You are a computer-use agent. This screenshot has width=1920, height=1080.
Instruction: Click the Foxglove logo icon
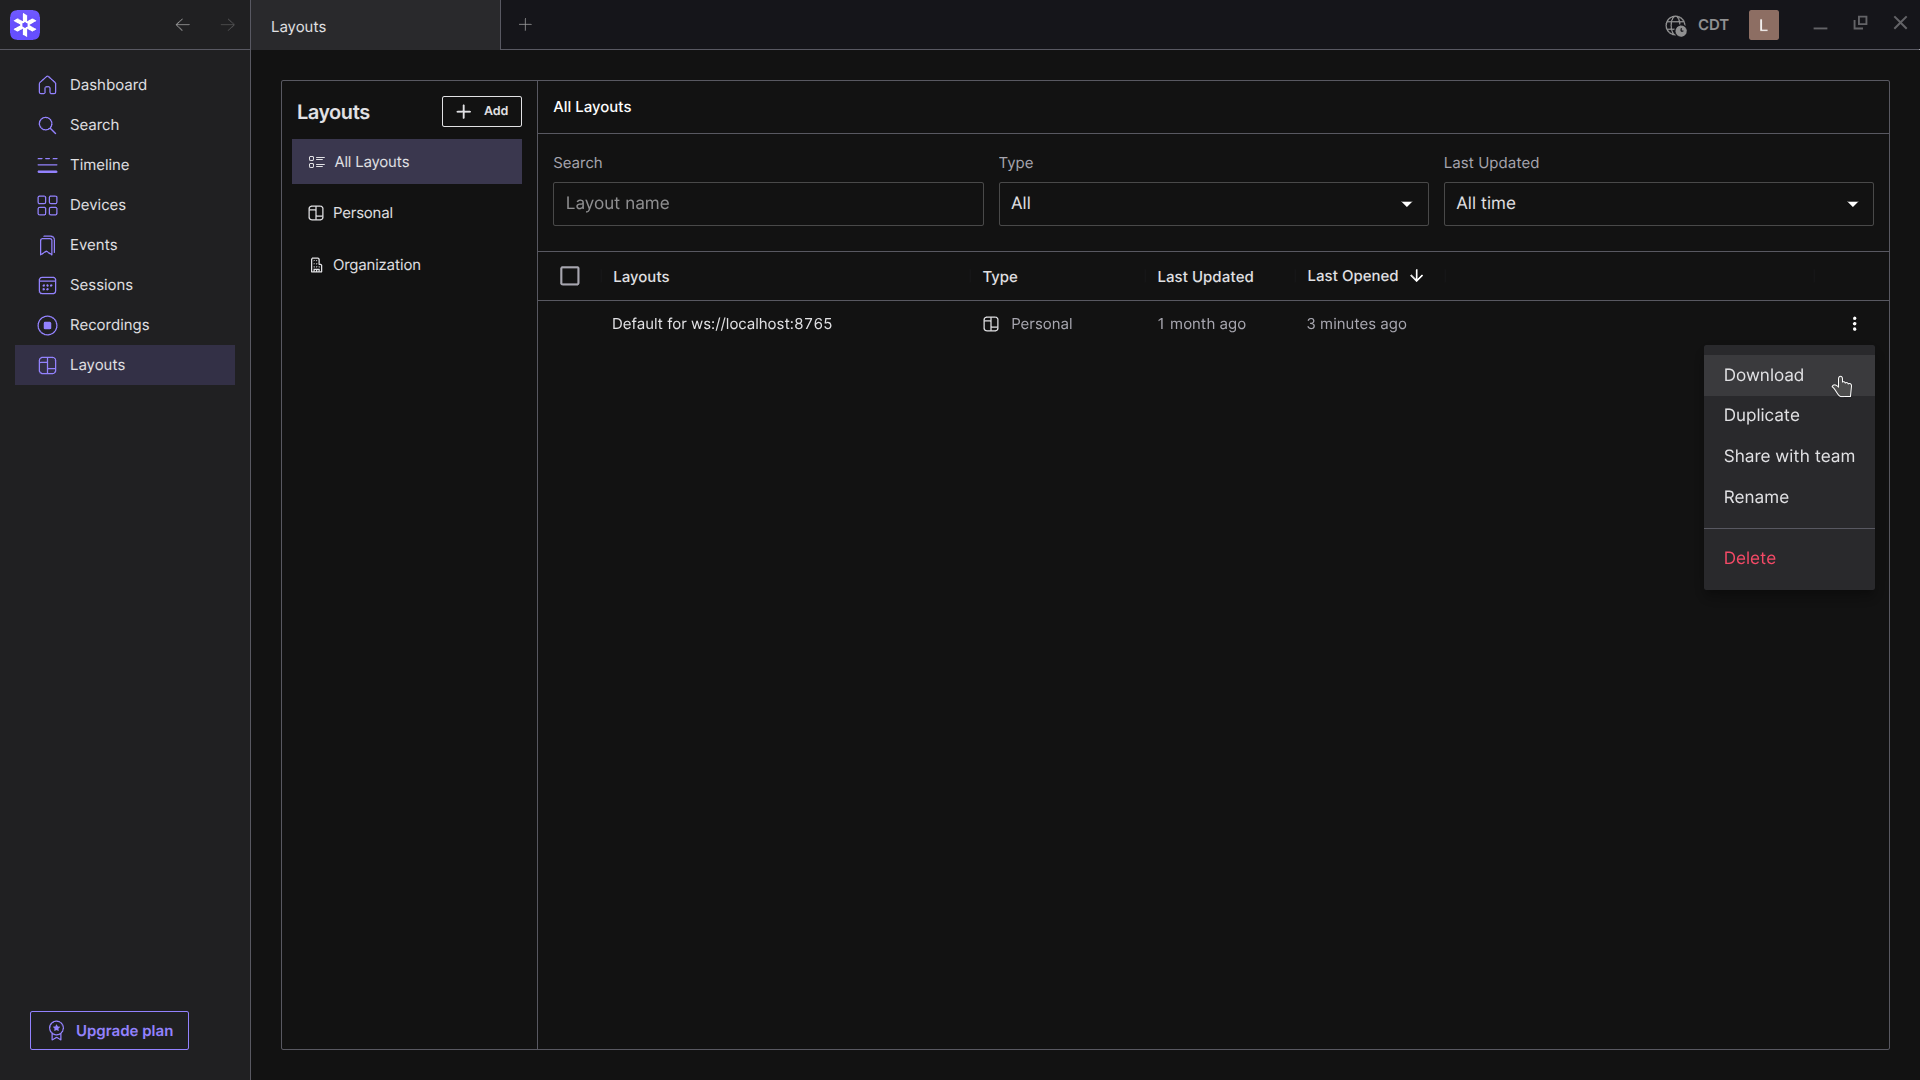(x=25, y=25)
